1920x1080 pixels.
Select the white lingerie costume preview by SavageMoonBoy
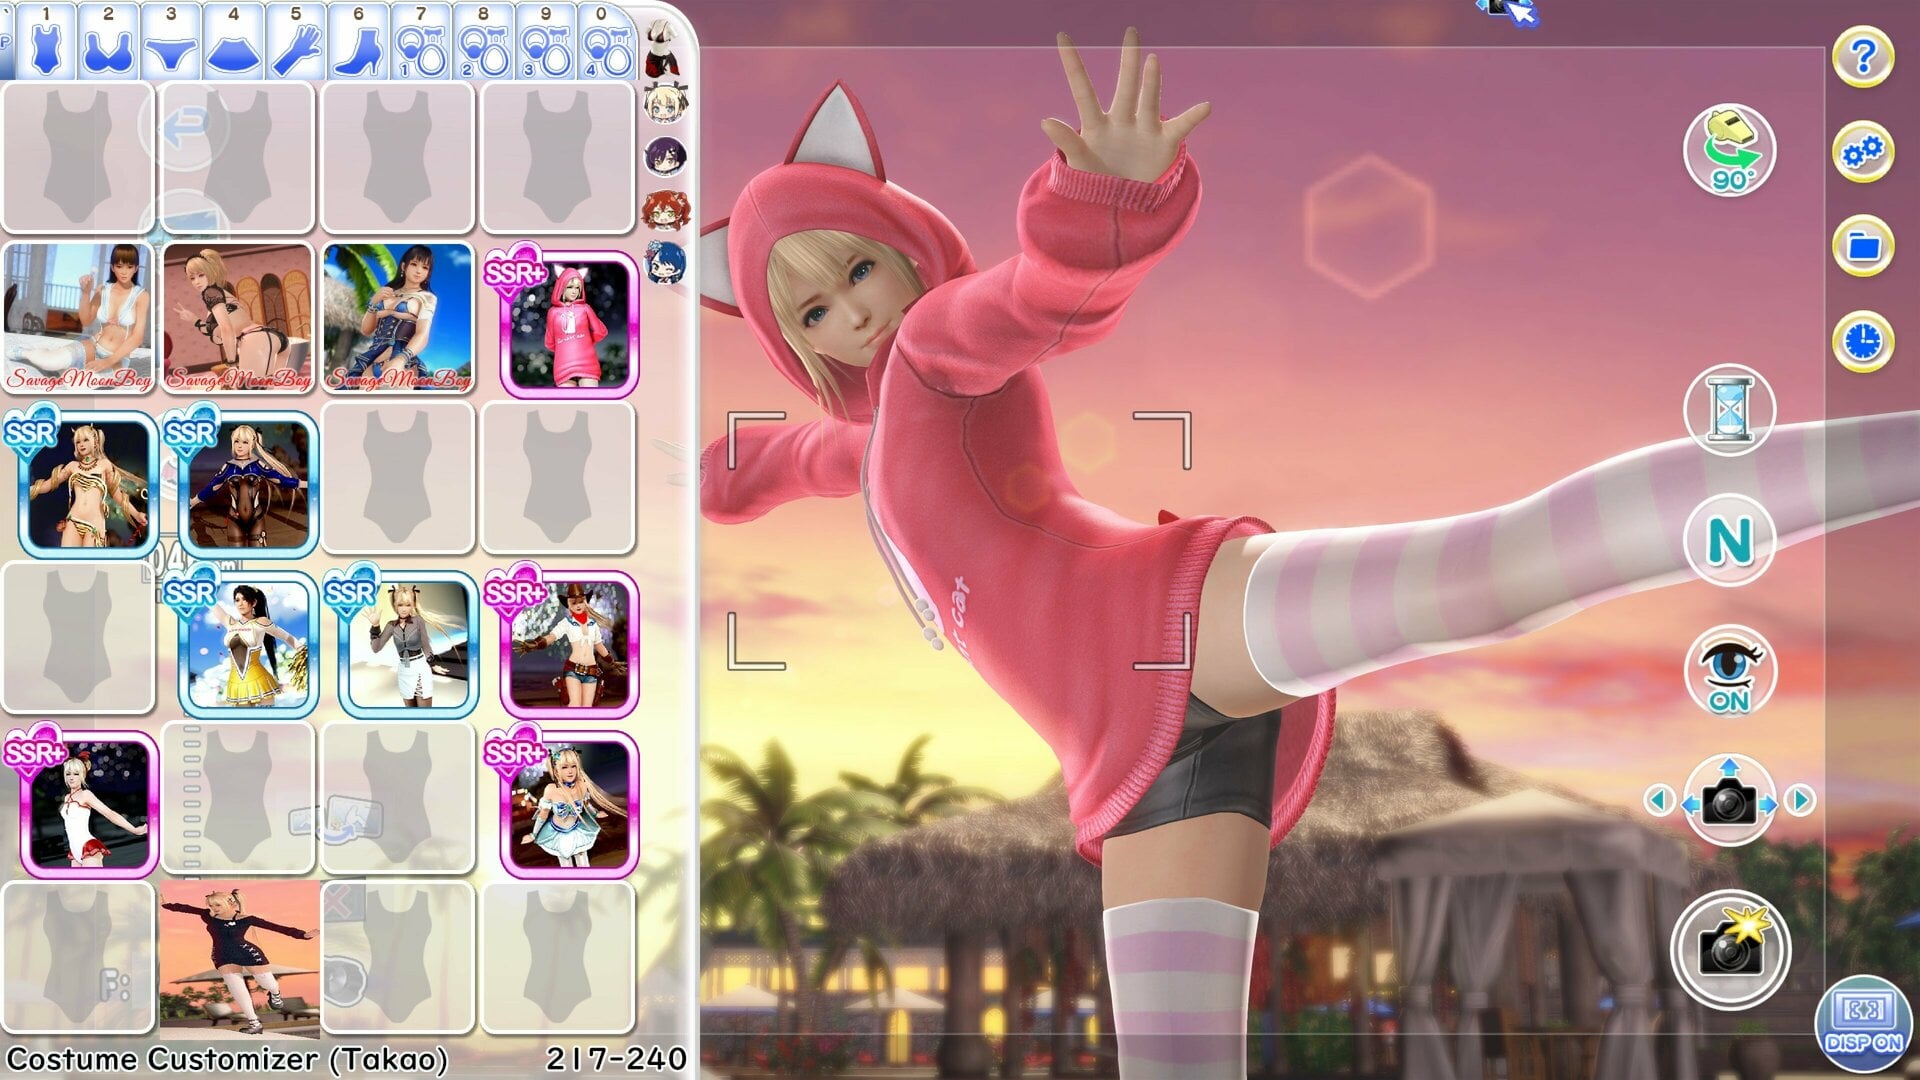point(79,317)
